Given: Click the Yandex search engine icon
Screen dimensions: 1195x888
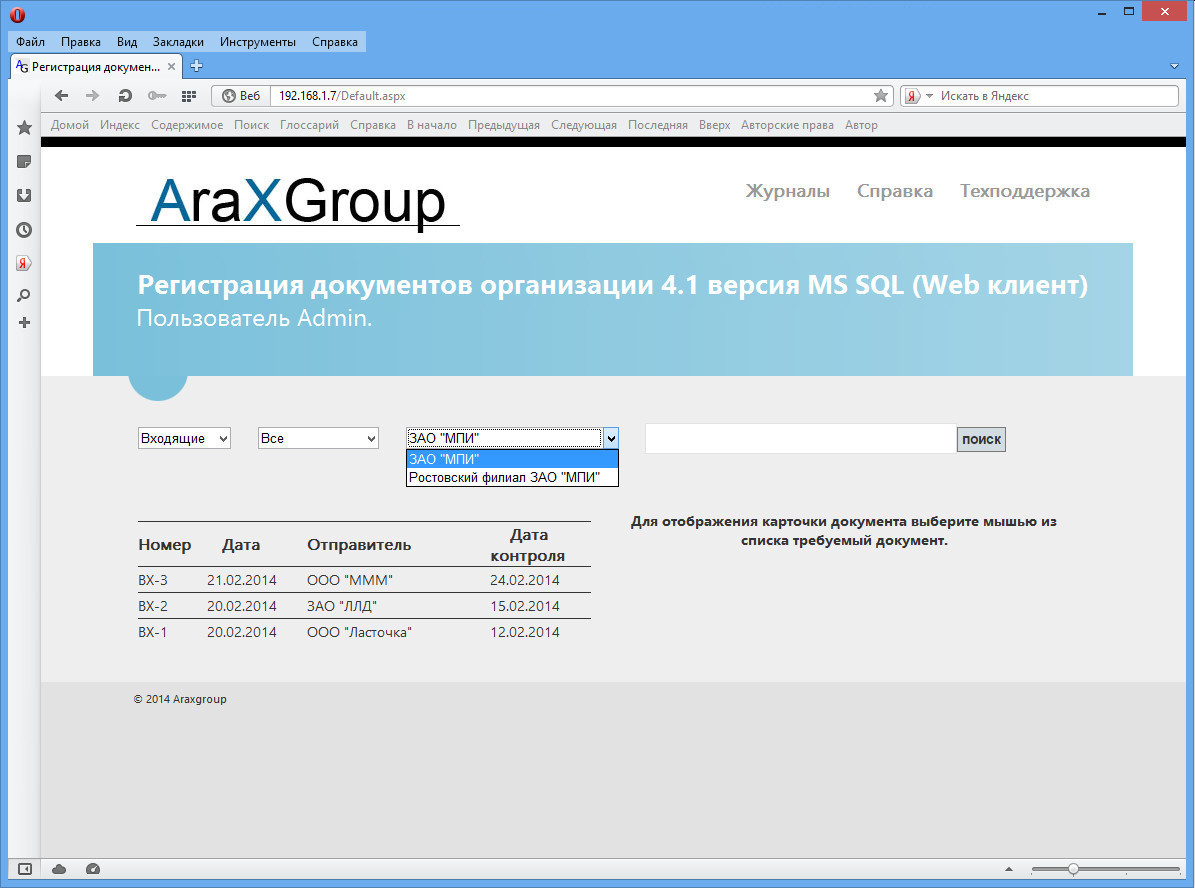Looking at the screenshot, I should tap(911, 96).
